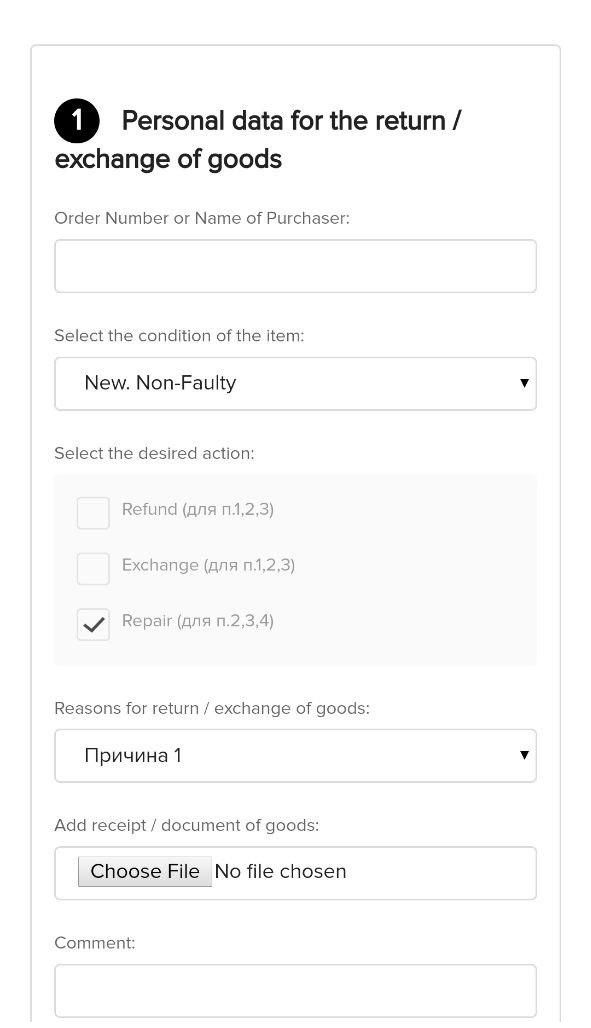
Task: Check the Refund (для п.1,2,3) checkbox
Action: point(93,513)
